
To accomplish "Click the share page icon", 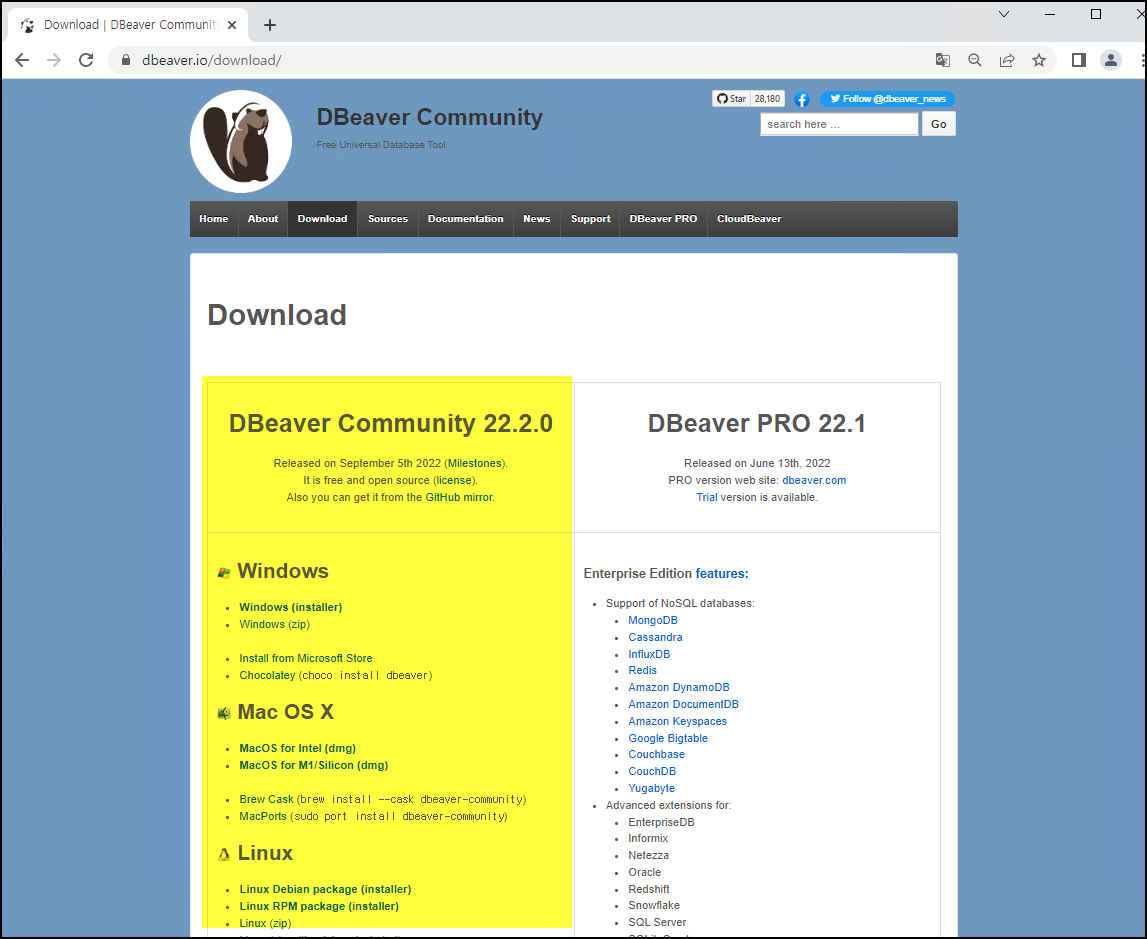I will (x=1007, y=60).
